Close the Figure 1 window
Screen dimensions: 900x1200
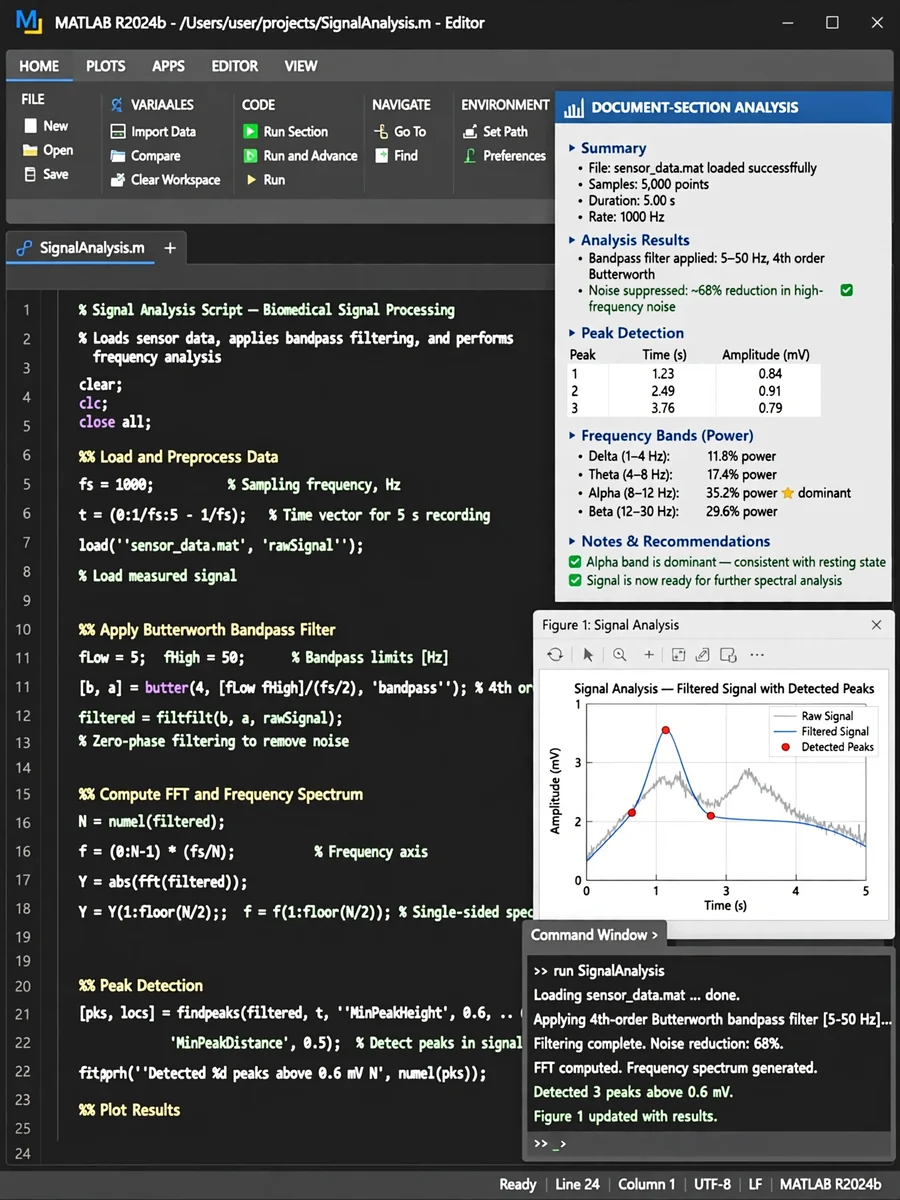pos(876,625)
